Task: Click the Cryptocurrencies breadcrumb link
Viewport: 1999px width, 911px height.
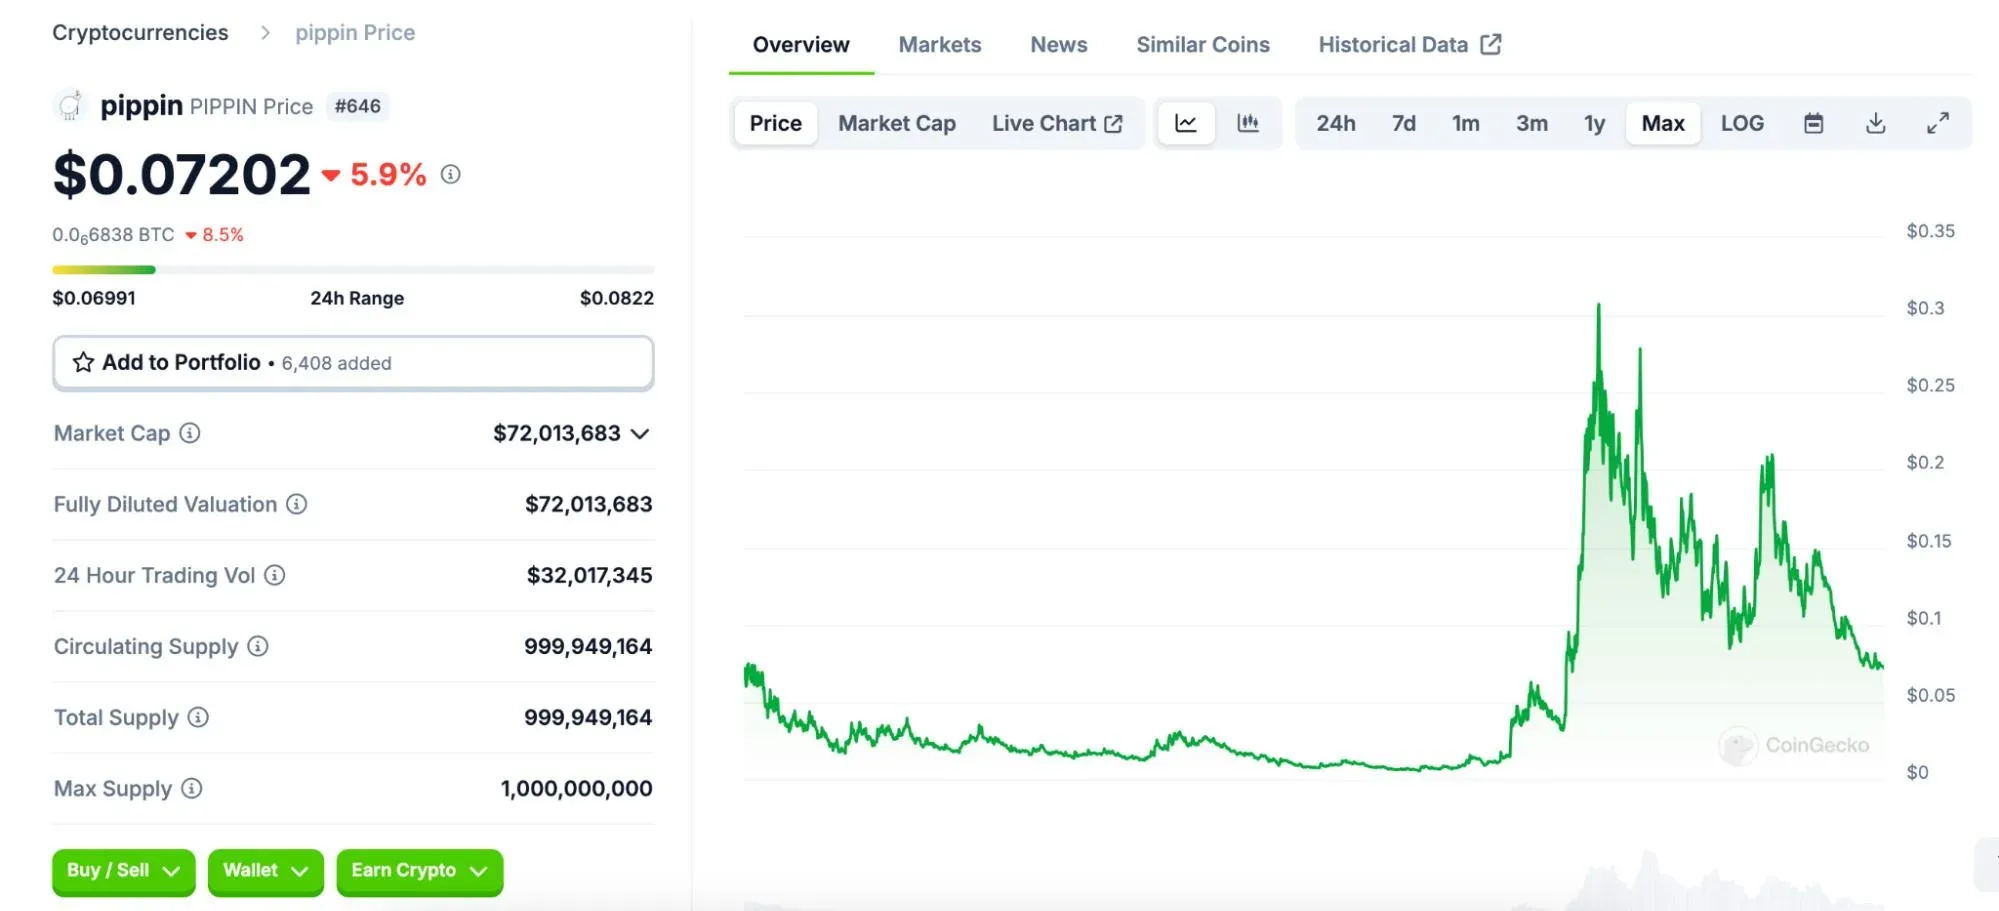Action: (140, 32)
